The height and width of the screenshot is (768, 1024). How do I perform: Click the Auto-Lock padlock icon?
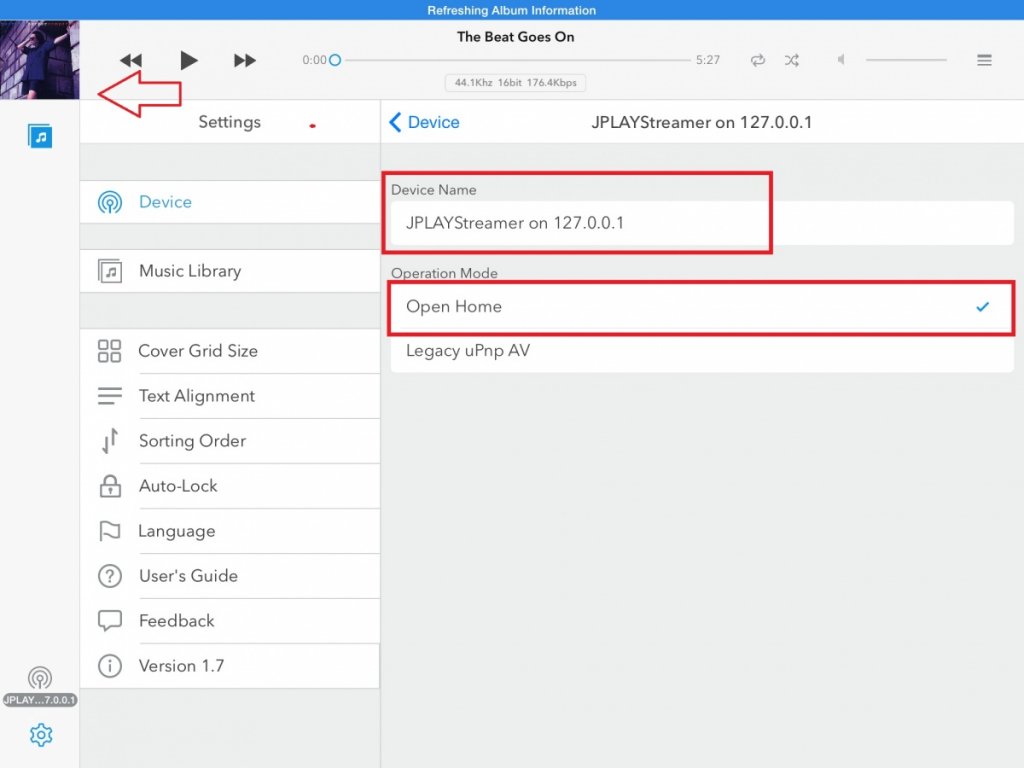click(x=110, y=486)
